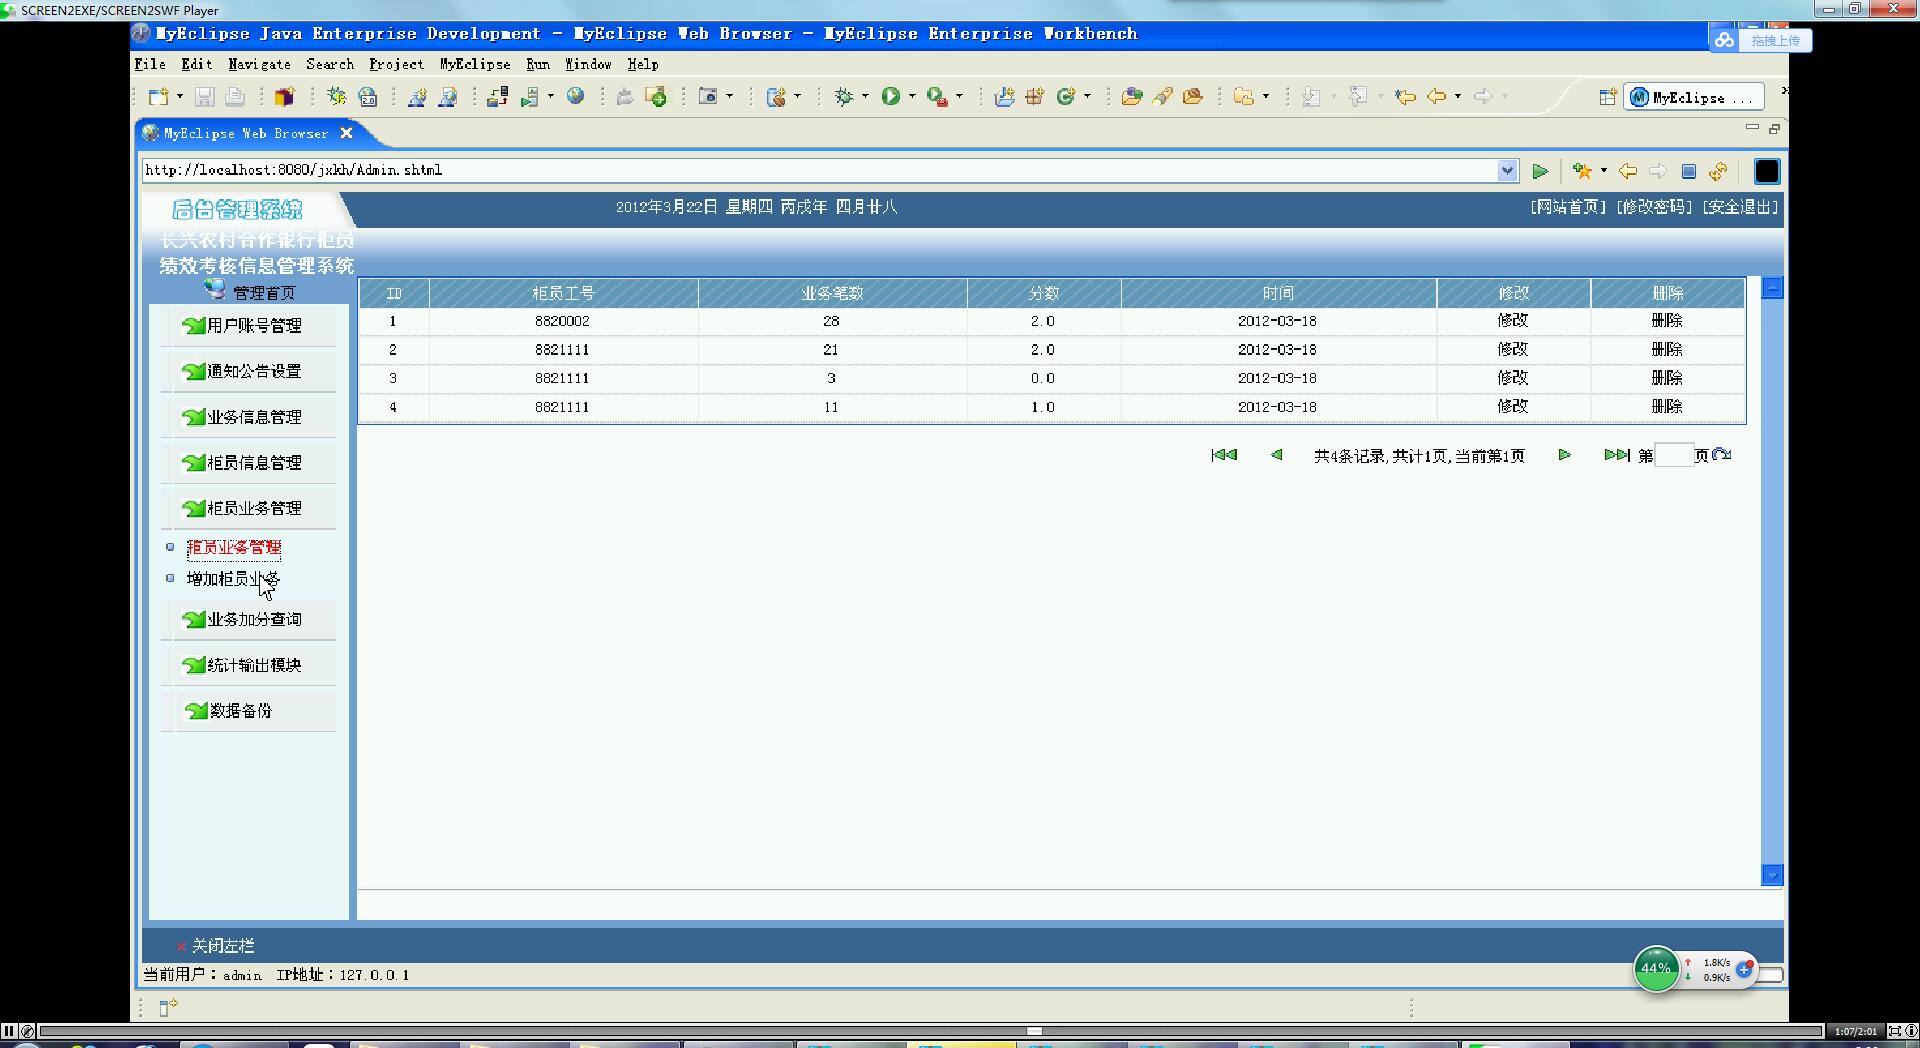Click the Open Type folder icon

click(1132, 96)
